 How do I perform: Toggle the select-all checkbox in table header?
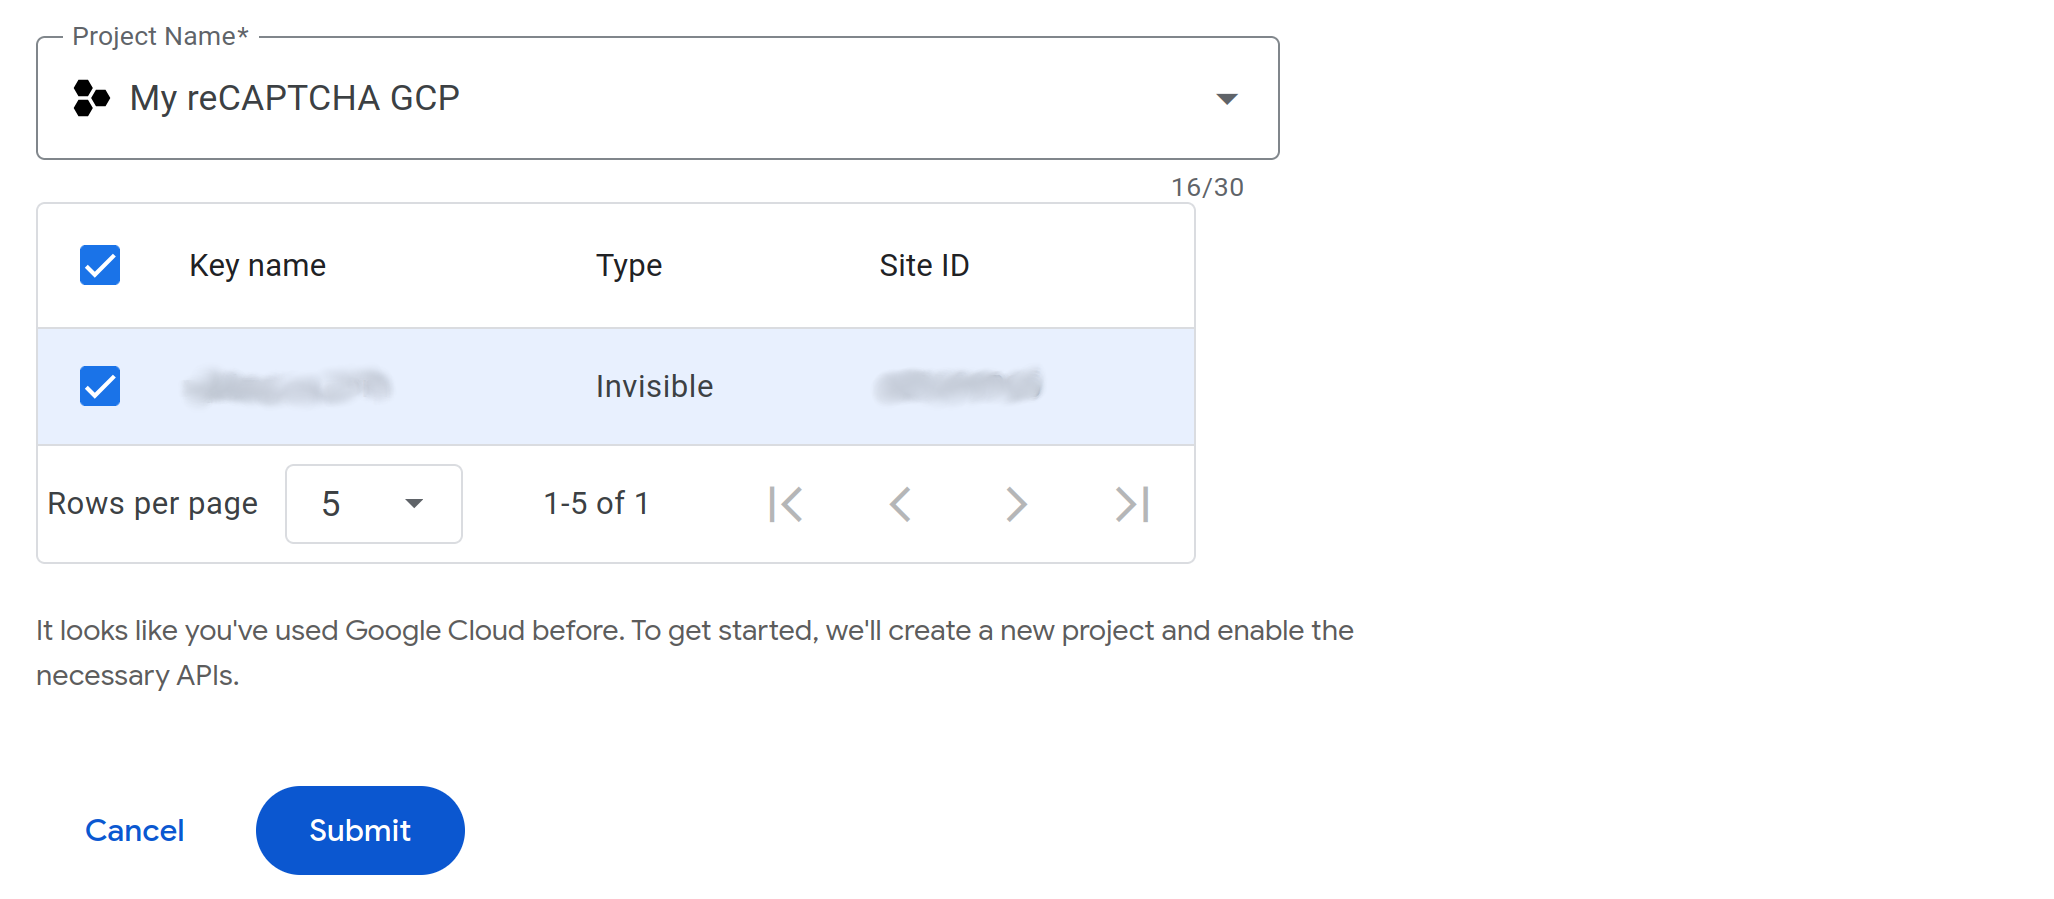(100, 265)
